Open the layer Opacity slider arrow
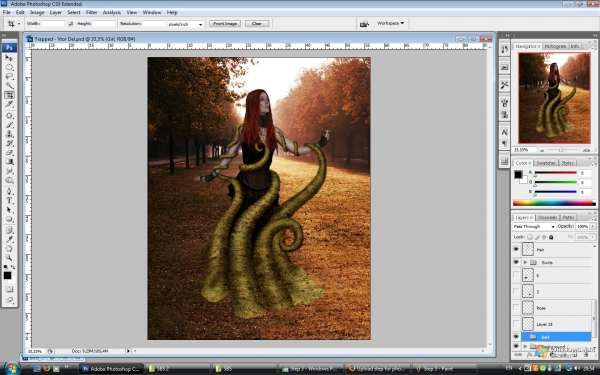 pyautogui.click(x=593, y=227)
